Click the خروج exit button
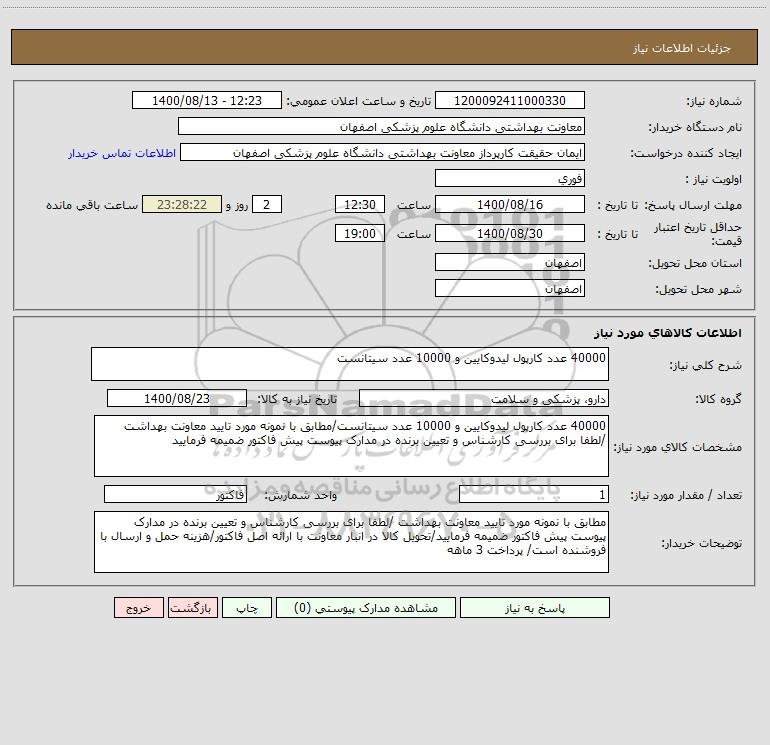Image resolution: width=770 pixels, height=745 pixels. (x=138, y=607)
